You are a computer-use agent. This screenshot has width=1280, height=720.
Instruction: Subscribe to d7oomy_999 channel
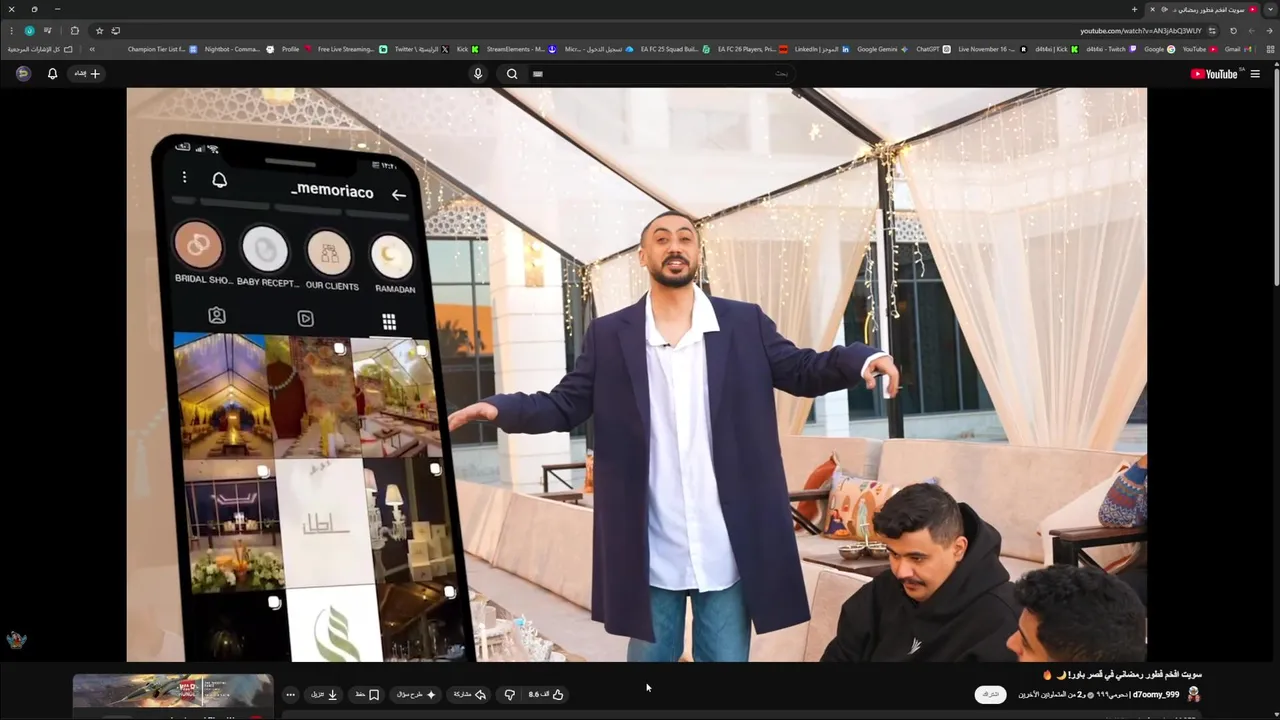click(x=990, y=694)
